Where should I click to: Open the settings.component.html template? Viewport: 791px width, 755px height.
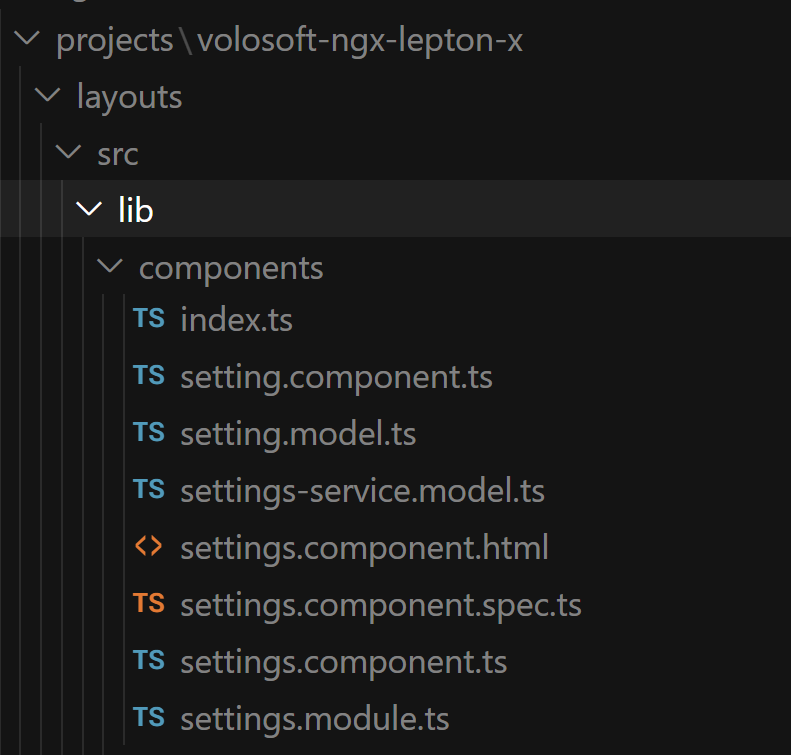pos(364,548)
